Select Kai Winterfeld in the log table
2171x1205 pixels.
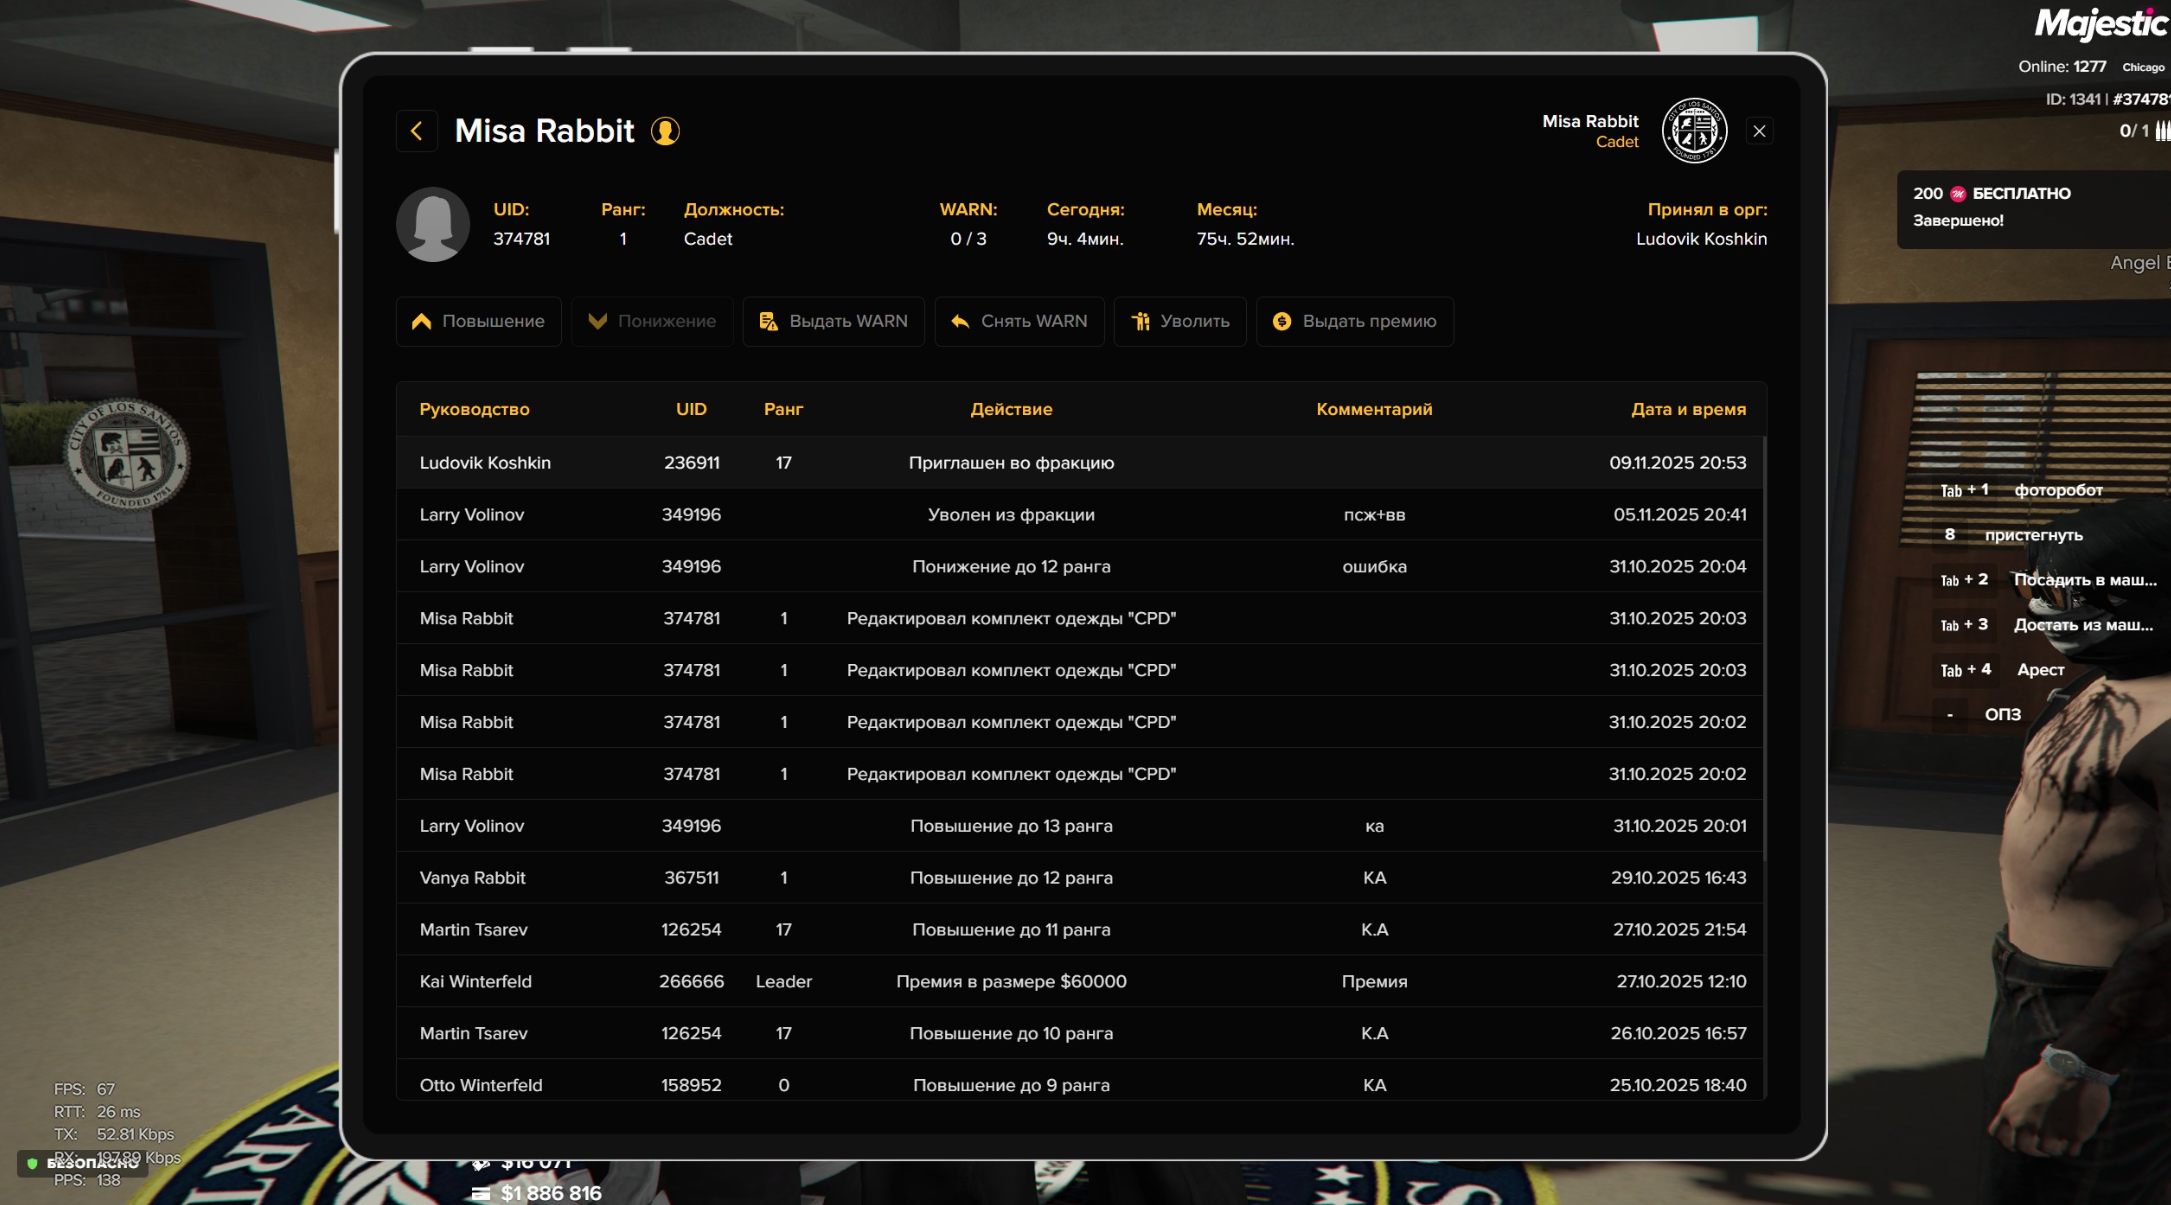point(476,982)
